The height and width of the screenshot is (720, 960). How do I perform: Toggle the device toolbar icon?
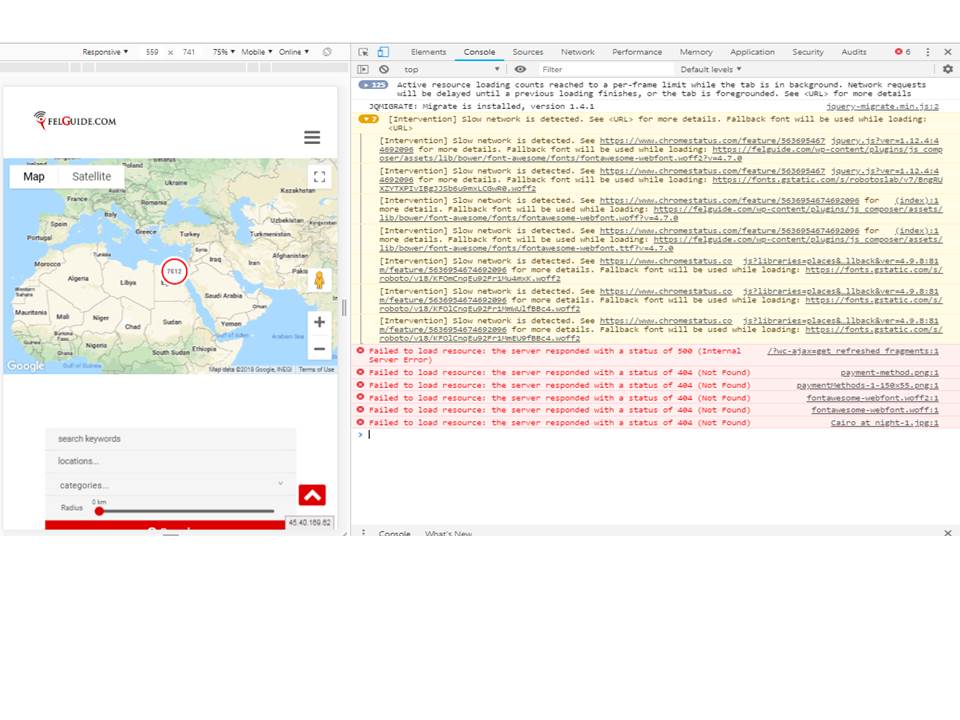381,51
